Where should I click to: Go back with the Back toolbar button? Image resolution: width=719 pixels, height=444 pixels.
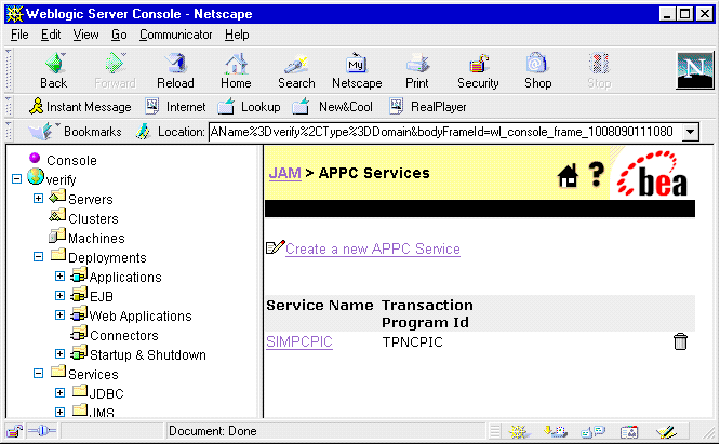[54, 71]
